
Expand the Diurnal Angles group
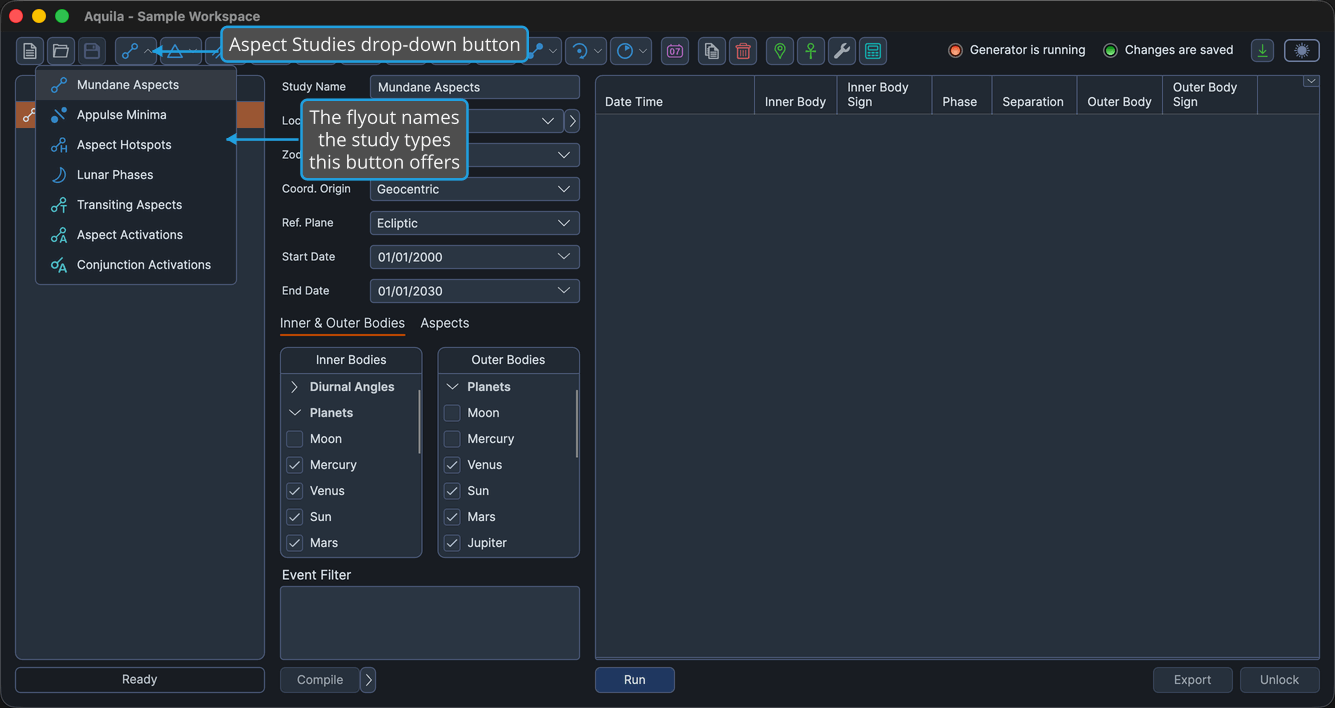tap(295, 387)
